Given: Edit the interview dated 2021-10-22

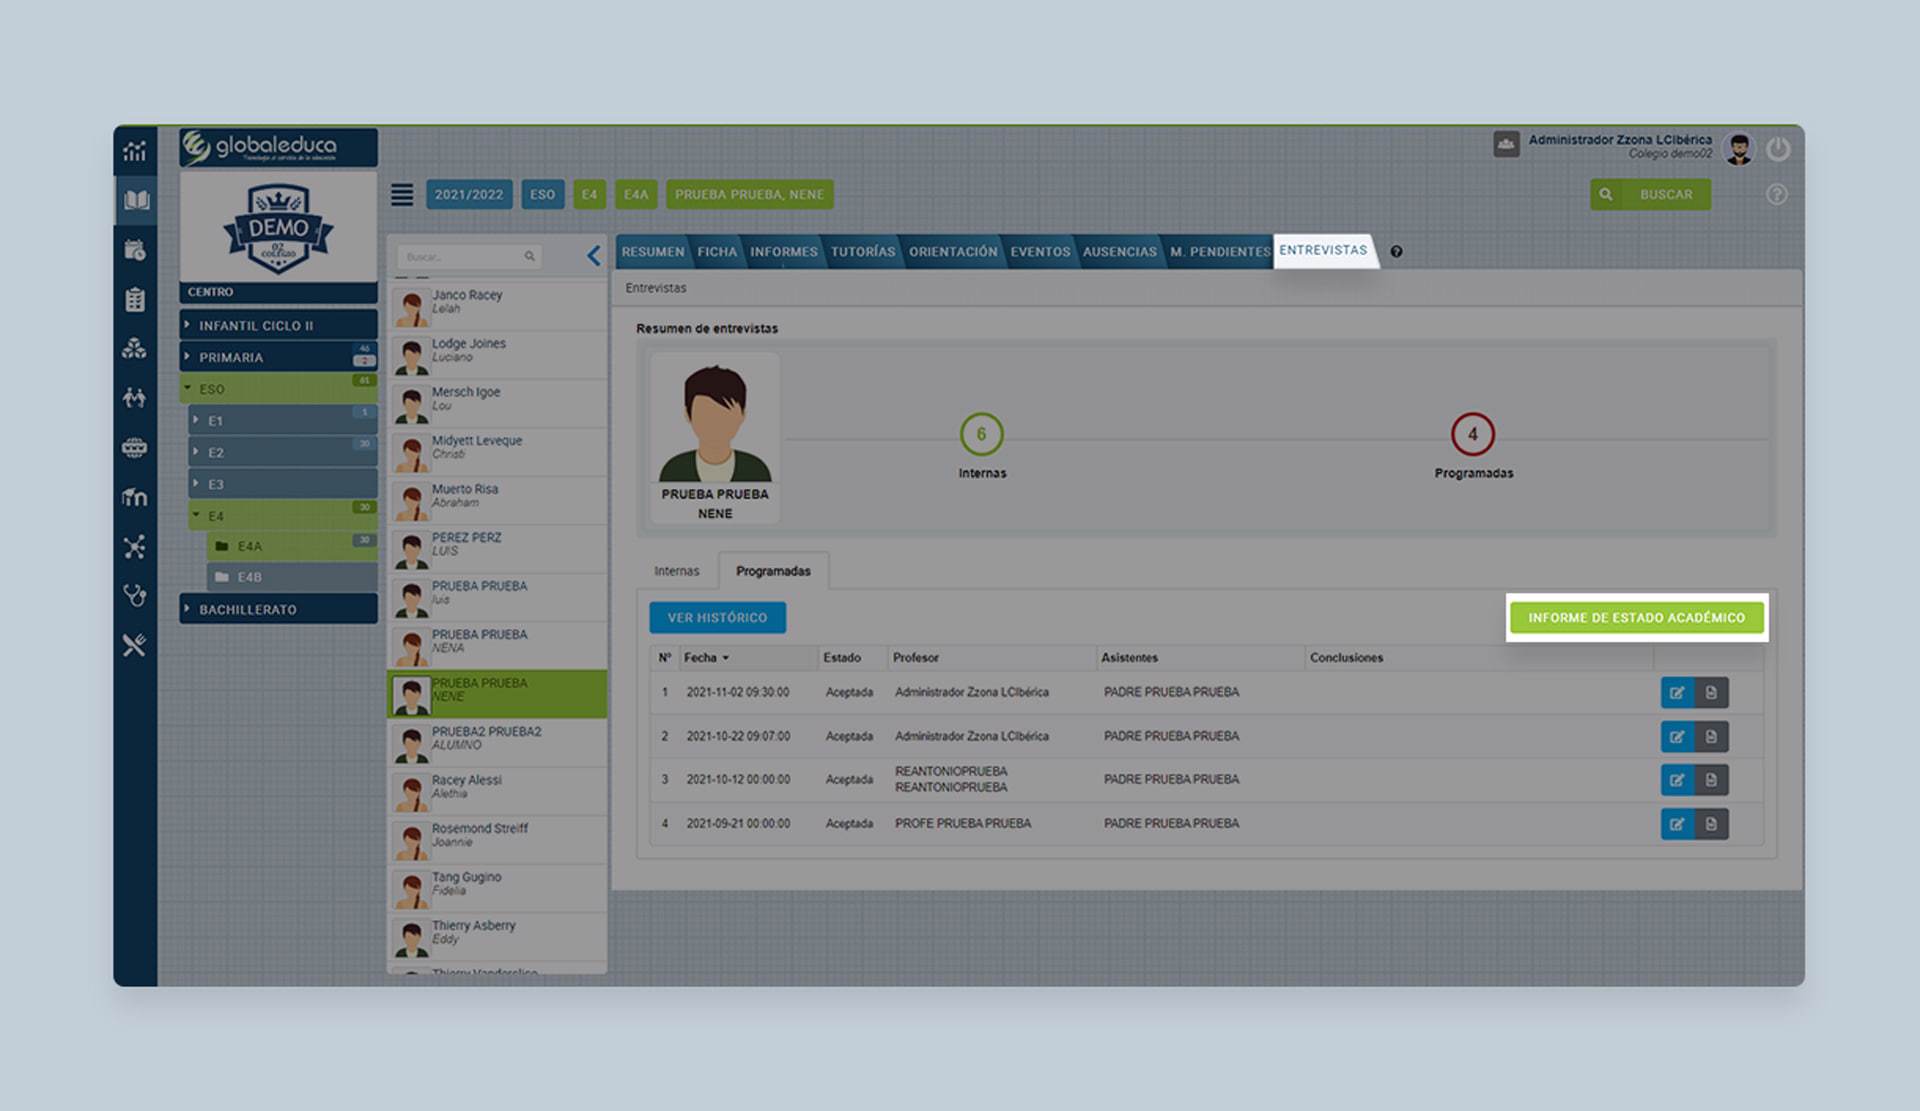Looking at the screenshot, I should 1677,737.
